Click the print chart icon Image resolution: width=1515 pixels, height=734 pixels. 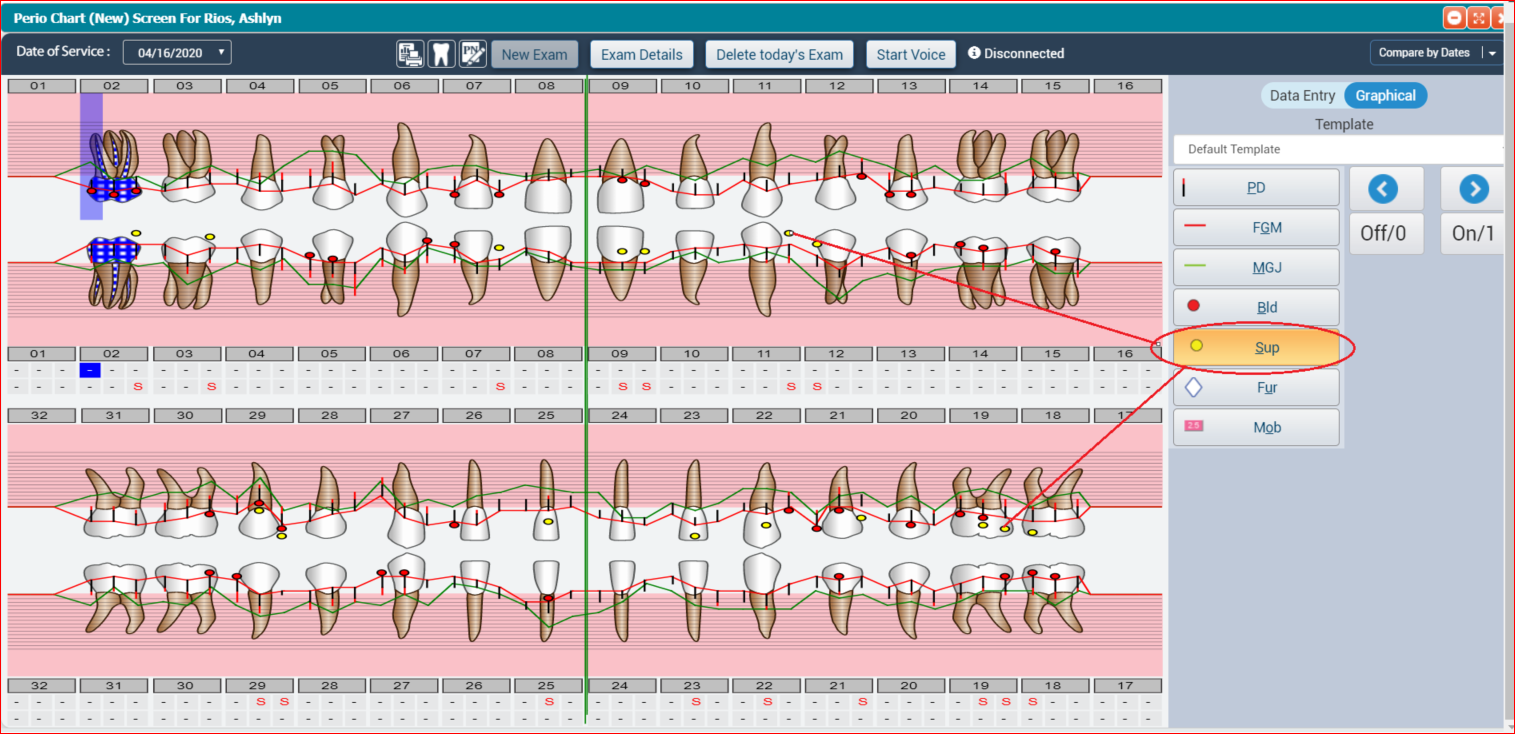[x=410, y=54]
